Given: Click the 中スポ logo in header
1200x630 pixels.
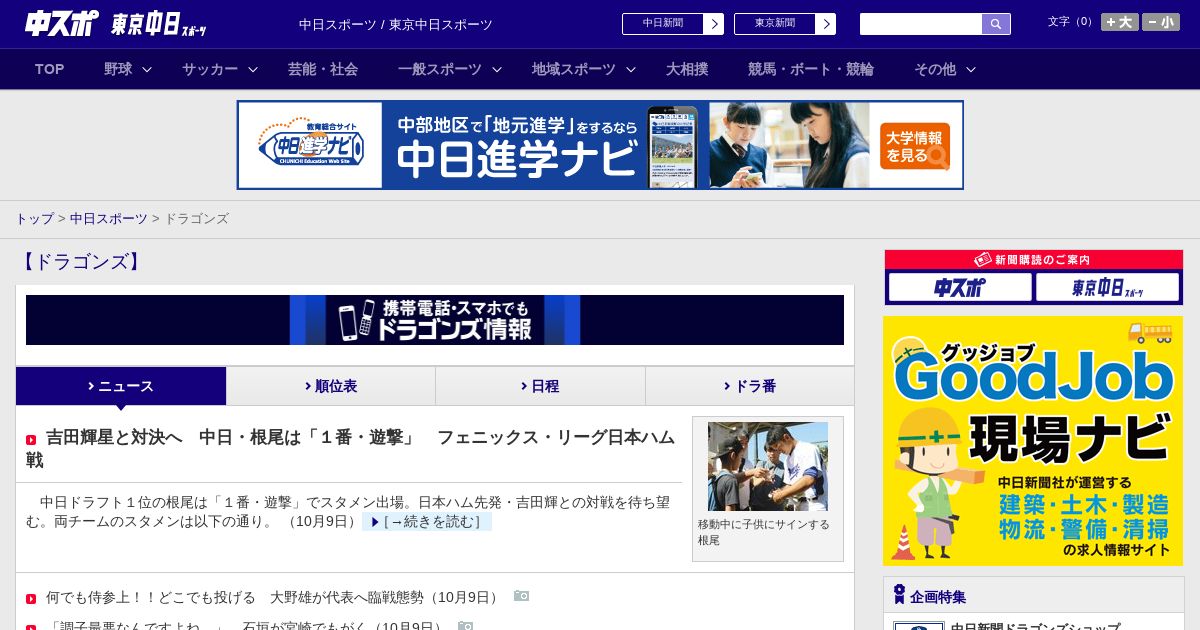Looking at the screenshot, I should point(62,24).
